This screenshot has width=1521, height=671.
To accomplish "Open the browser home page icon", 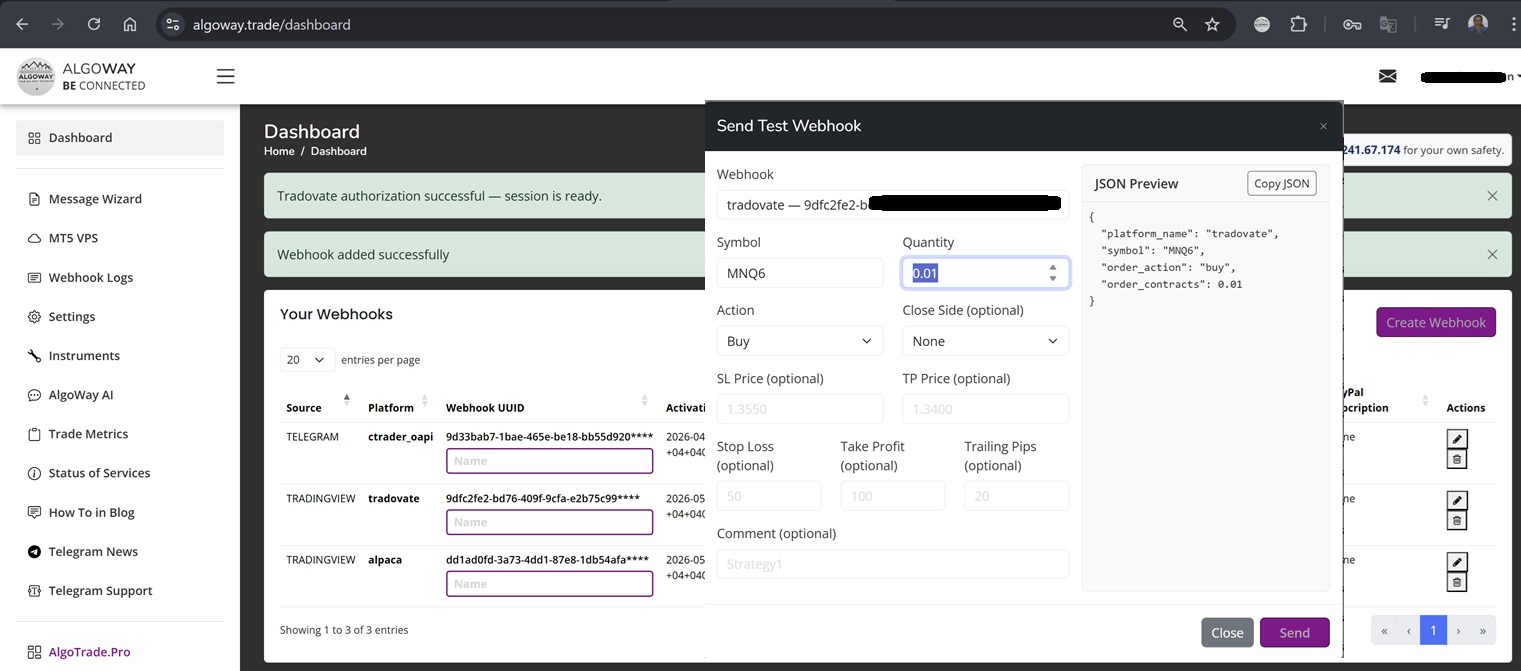I will (x=130, y=24).
